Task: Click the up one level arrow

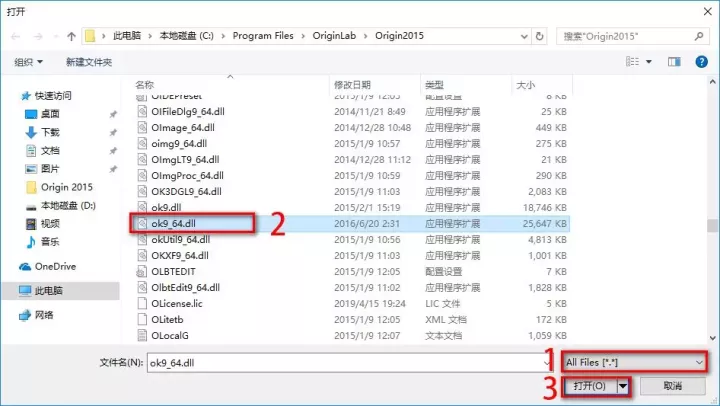Action: (71, 36)
